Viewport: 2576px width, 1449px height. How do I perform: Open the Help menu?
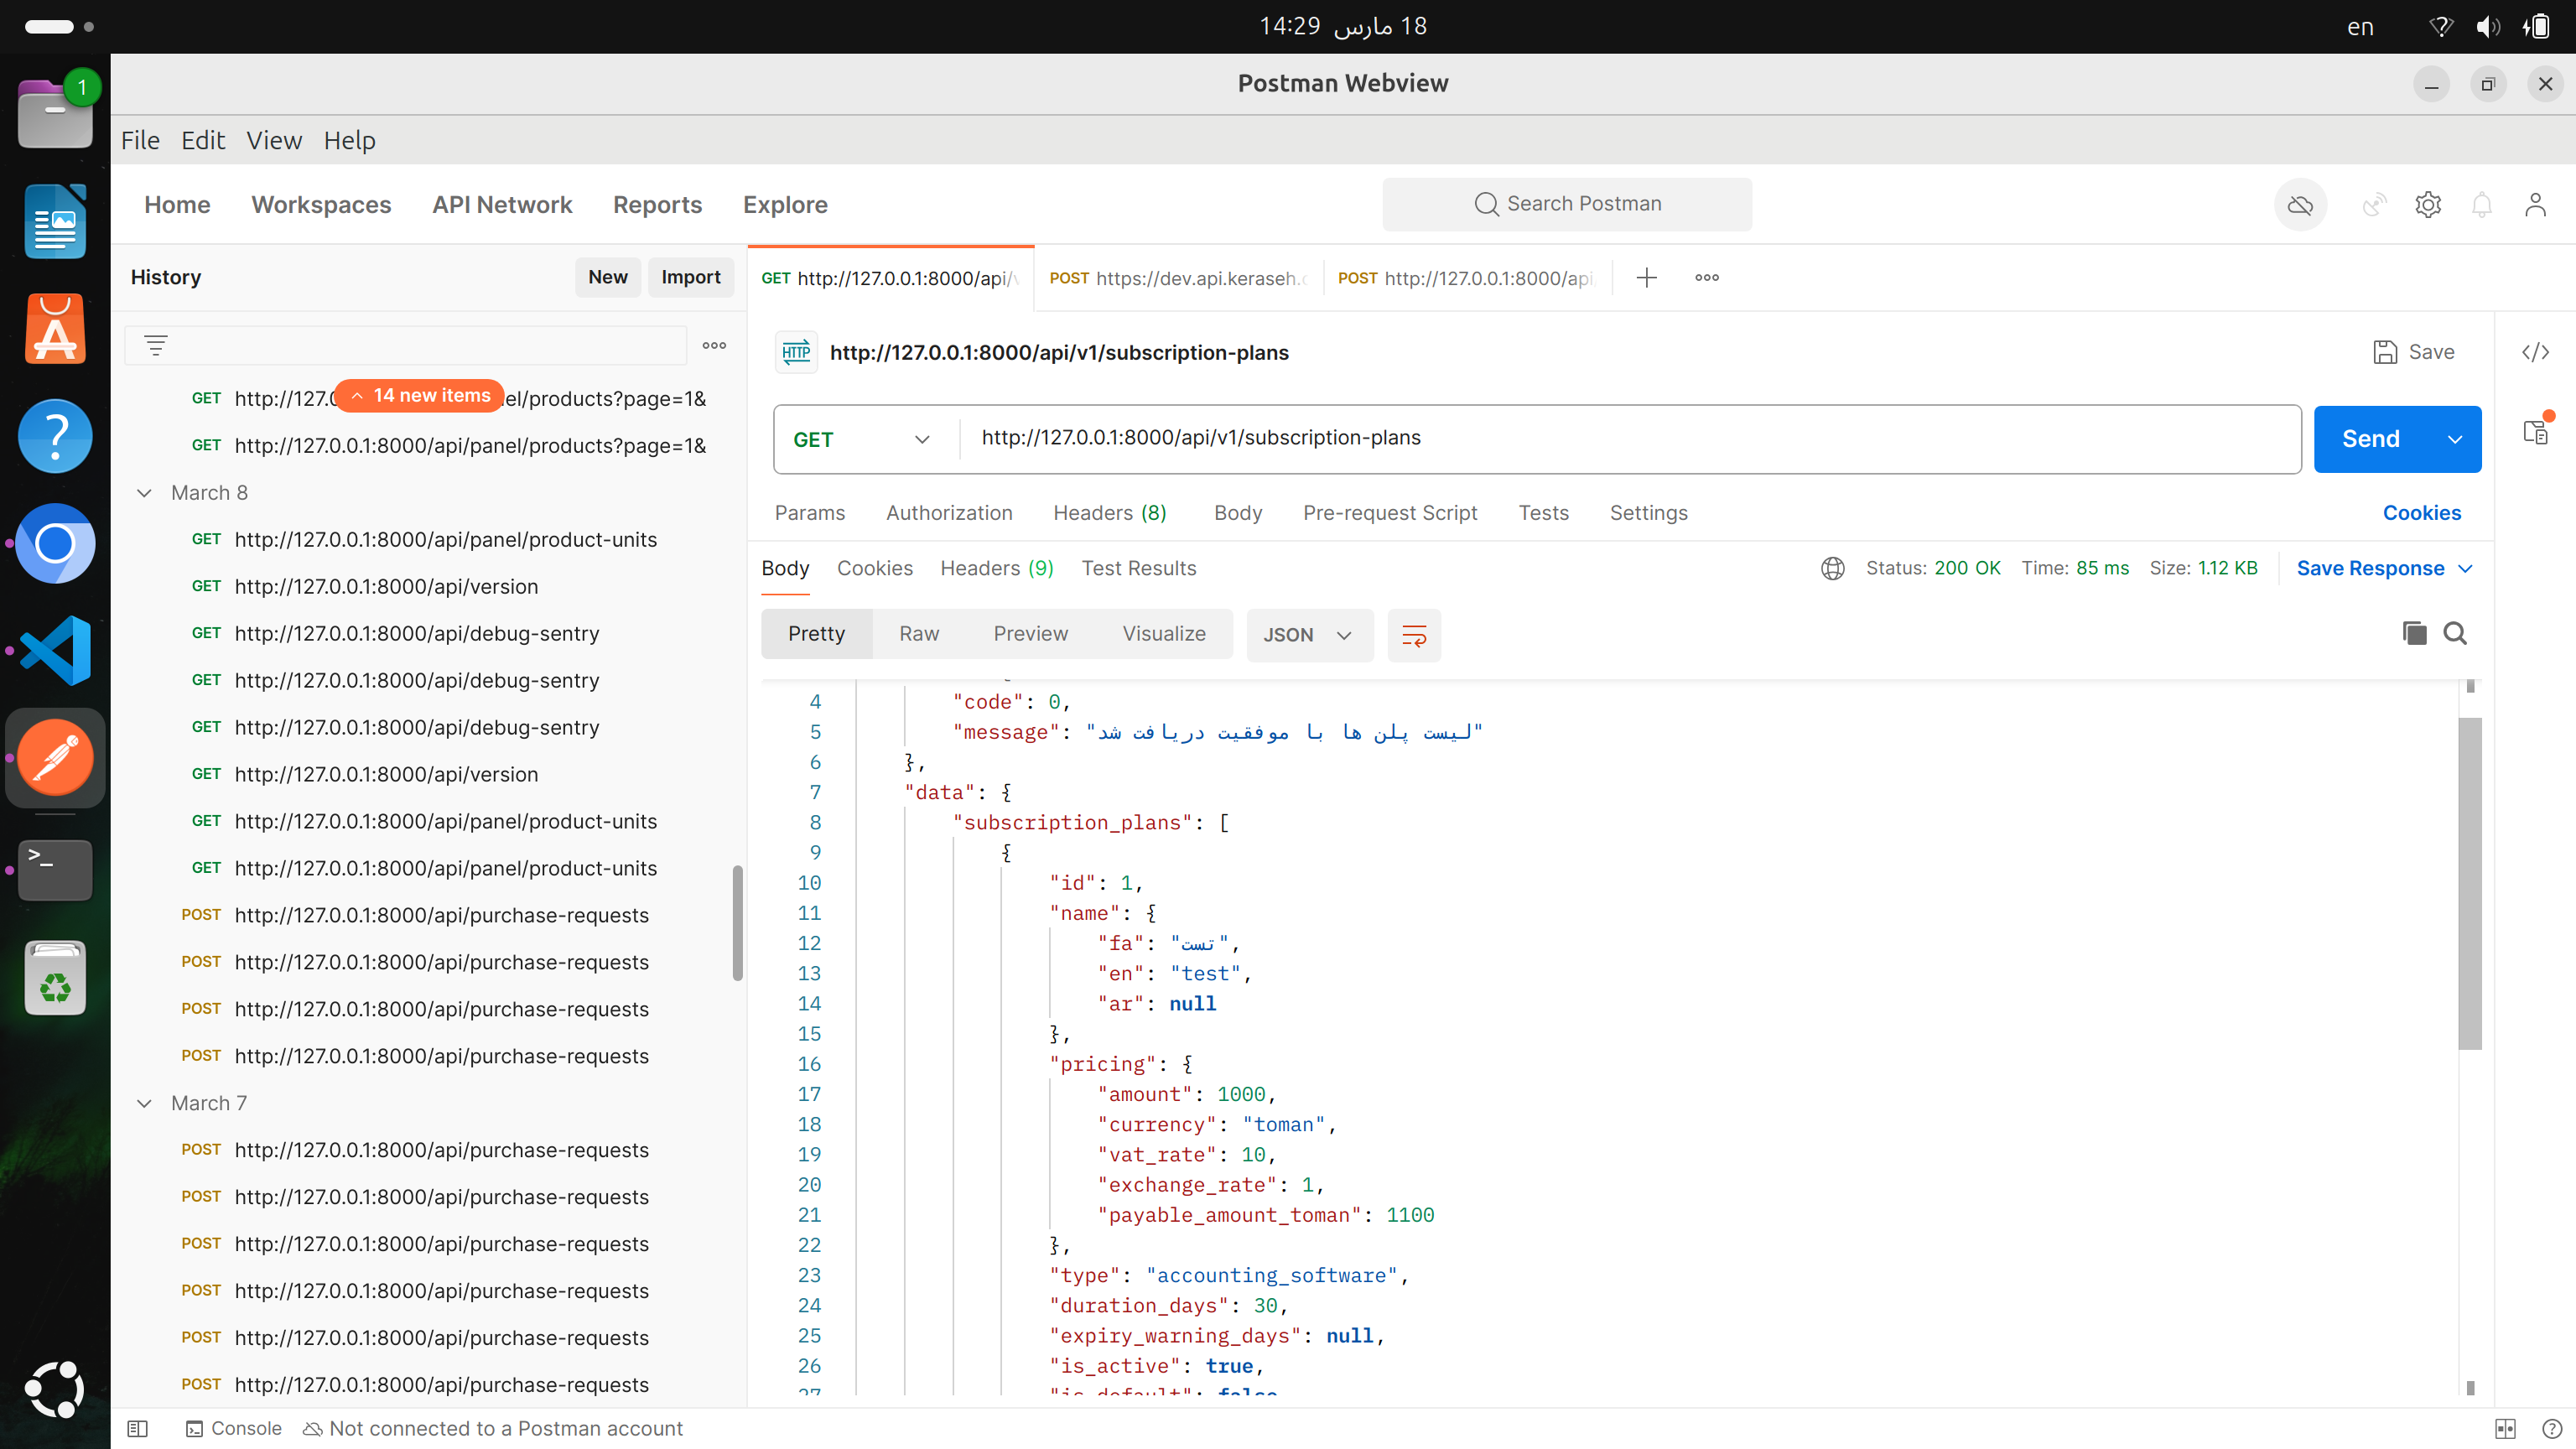349,140
